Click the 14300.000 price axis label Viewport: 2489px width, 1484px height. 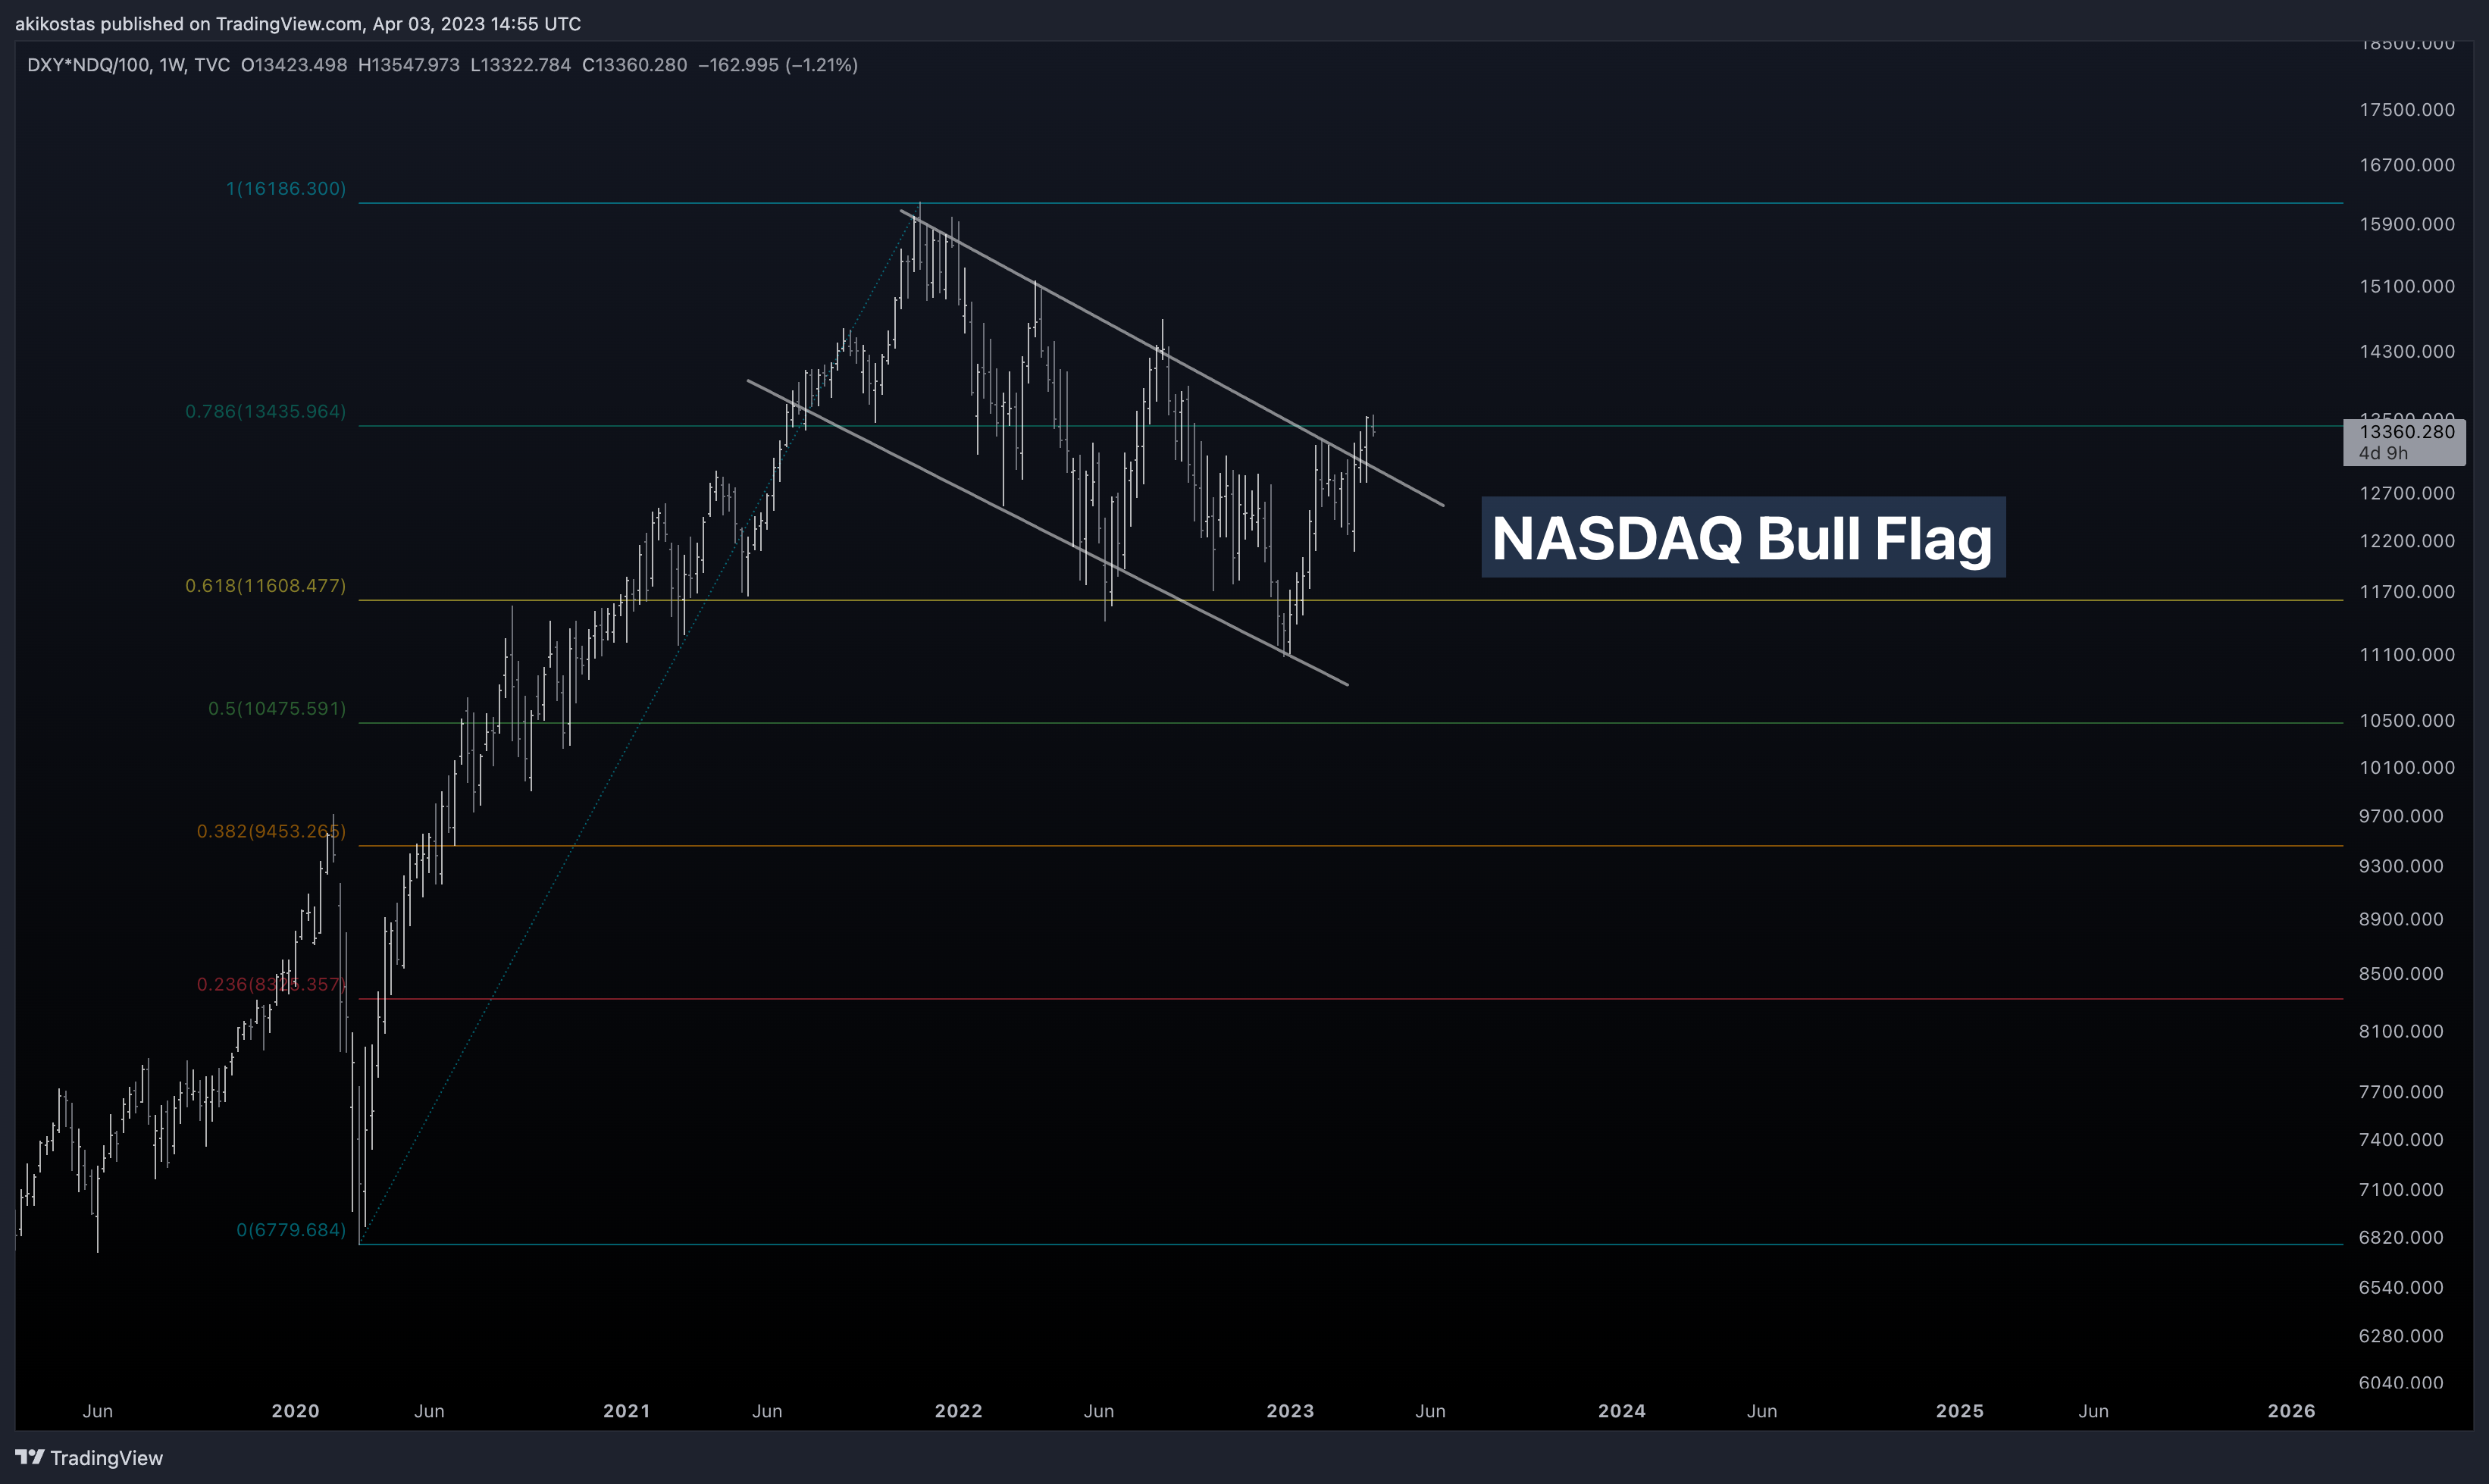coord(2407,351)
